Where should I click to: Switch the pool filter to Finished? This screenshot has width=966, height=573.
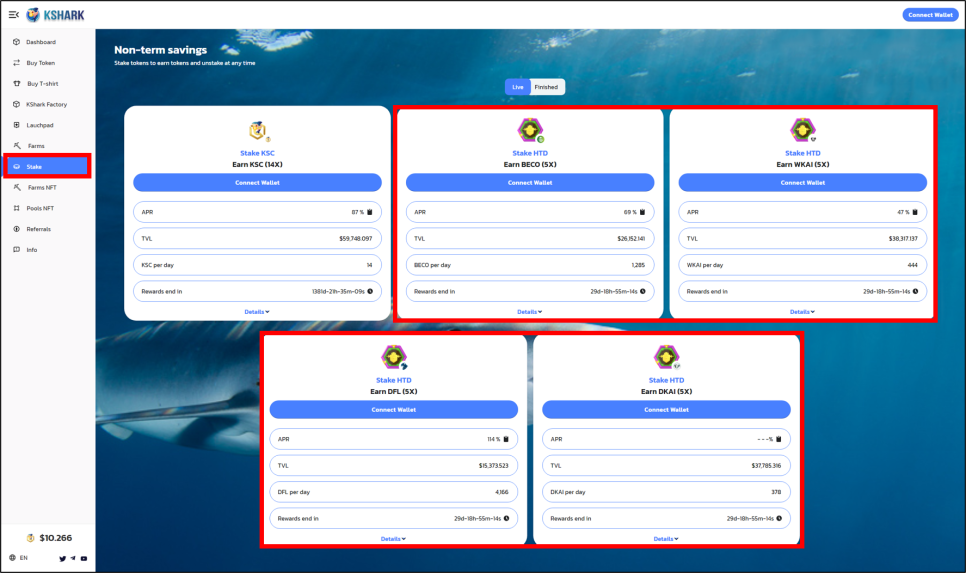(x=547, y=87)
